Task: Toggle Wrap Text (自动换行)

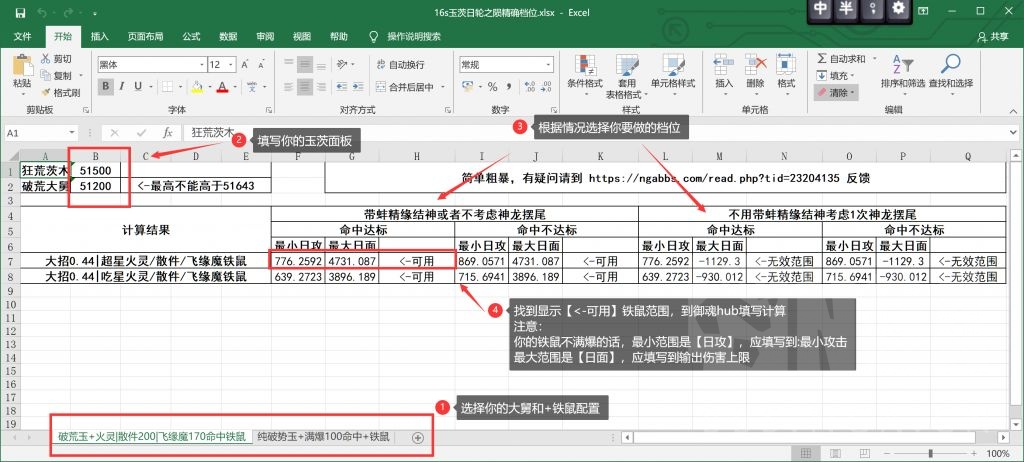Action: (x=399, y=64)
